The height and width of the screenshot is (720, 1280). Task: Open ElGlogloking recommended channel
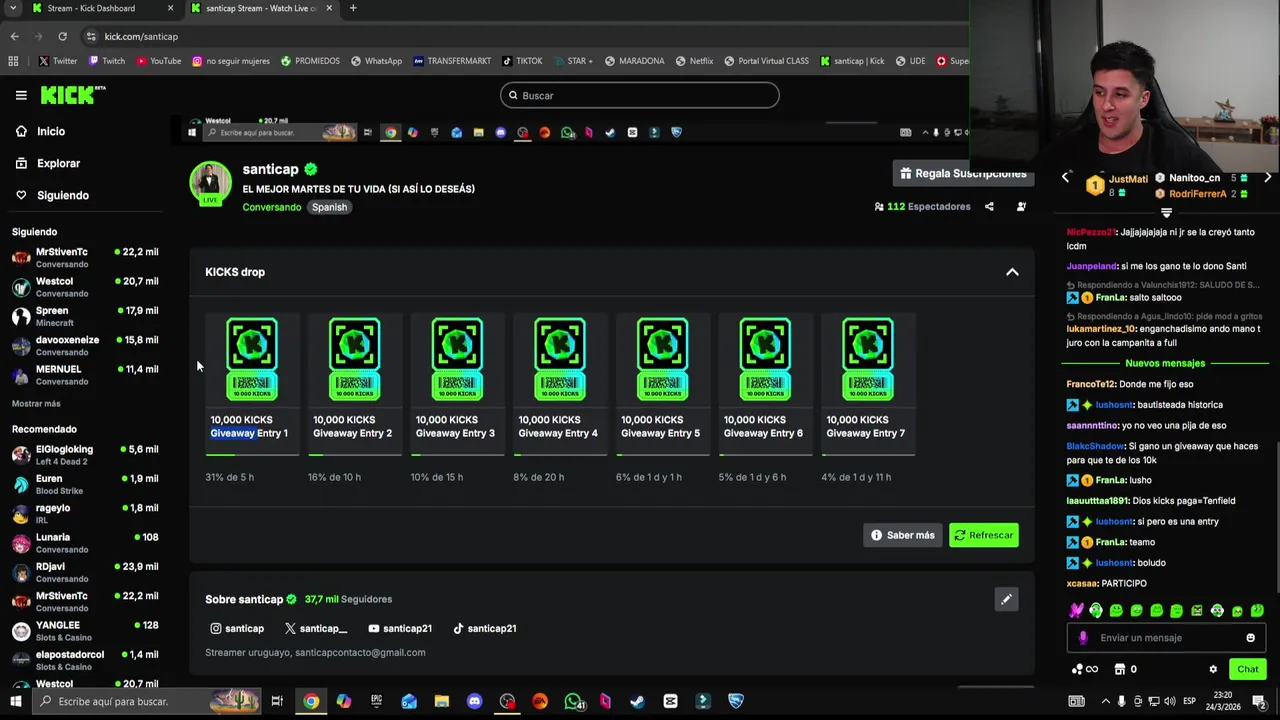tap(85, 455)
